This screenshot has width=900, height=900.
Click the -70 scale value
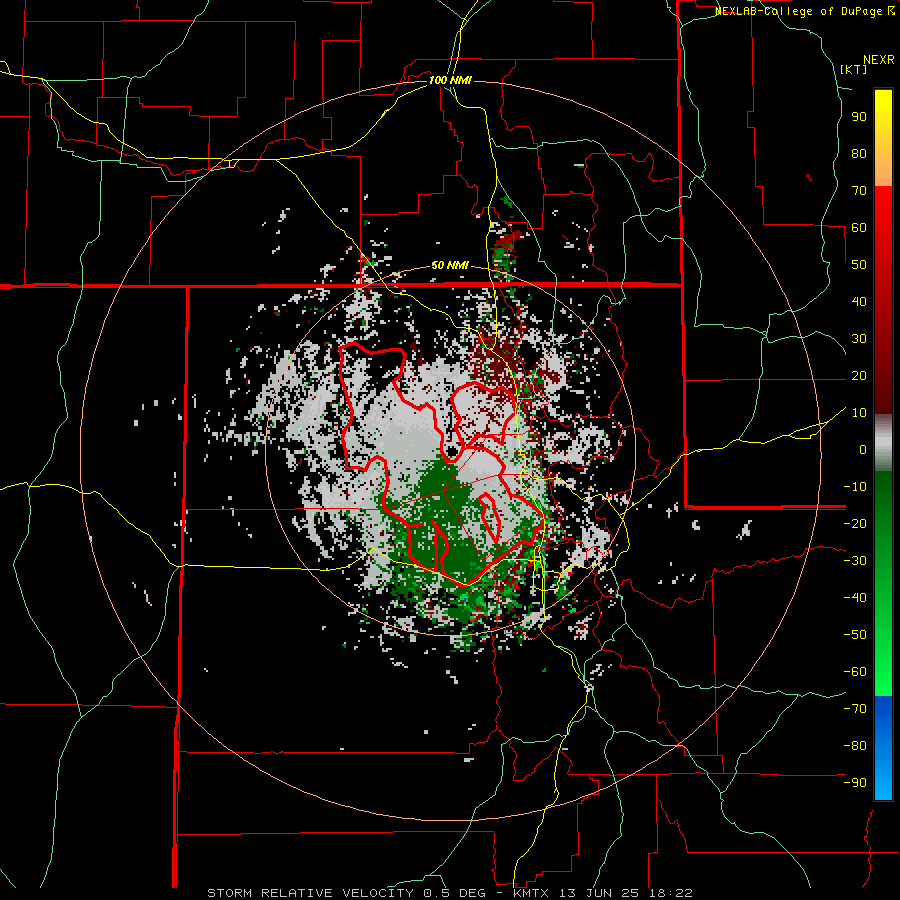point(855,709)
